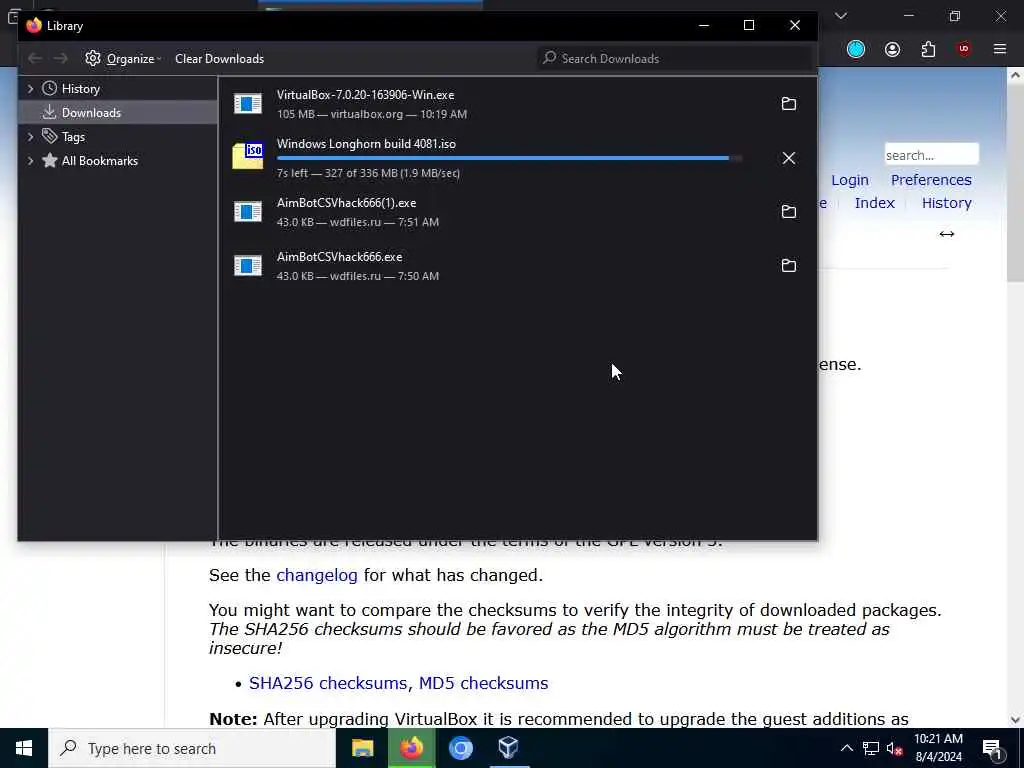The height and width of the screenshot is (768, 1024).
Task: Open the Organize gear menu
Action: (x=123, y=59)
